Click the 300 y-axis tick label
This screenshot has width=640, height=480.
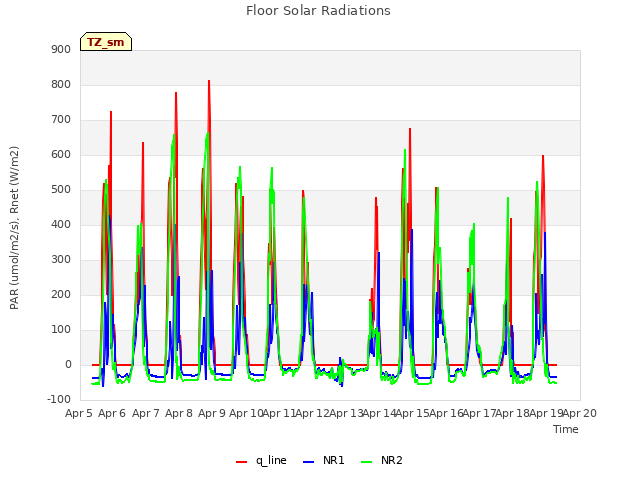click(x=61, y=260)
